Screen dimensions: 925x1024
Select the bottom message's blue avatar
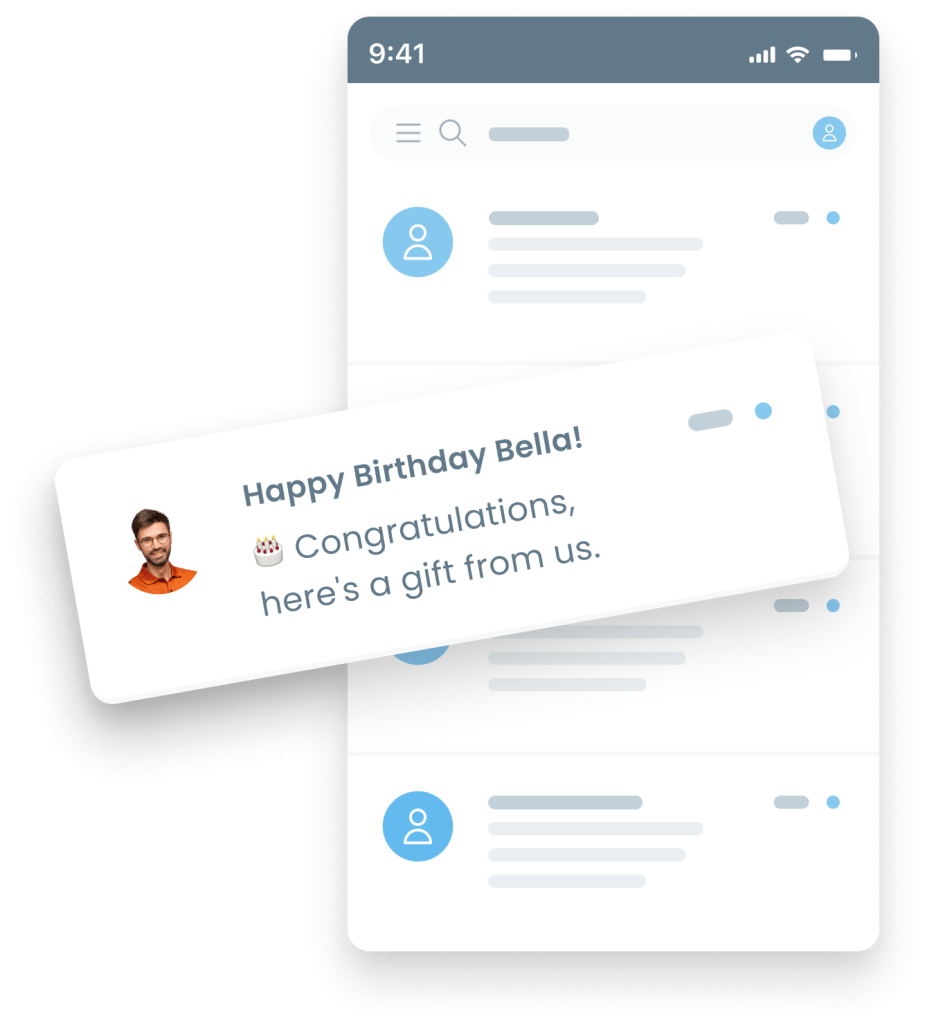coord(417,826)
